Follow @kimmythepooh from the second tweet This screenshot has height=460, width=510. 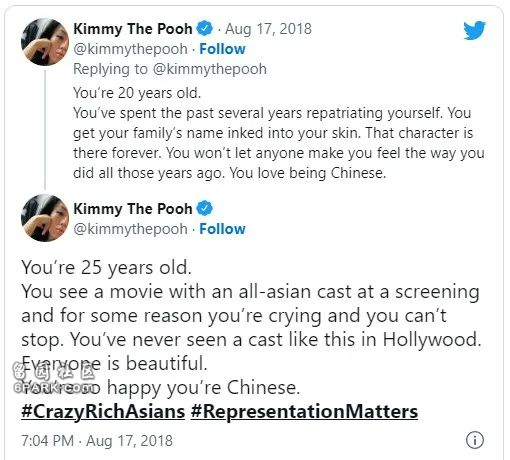[x=222, y=229]
